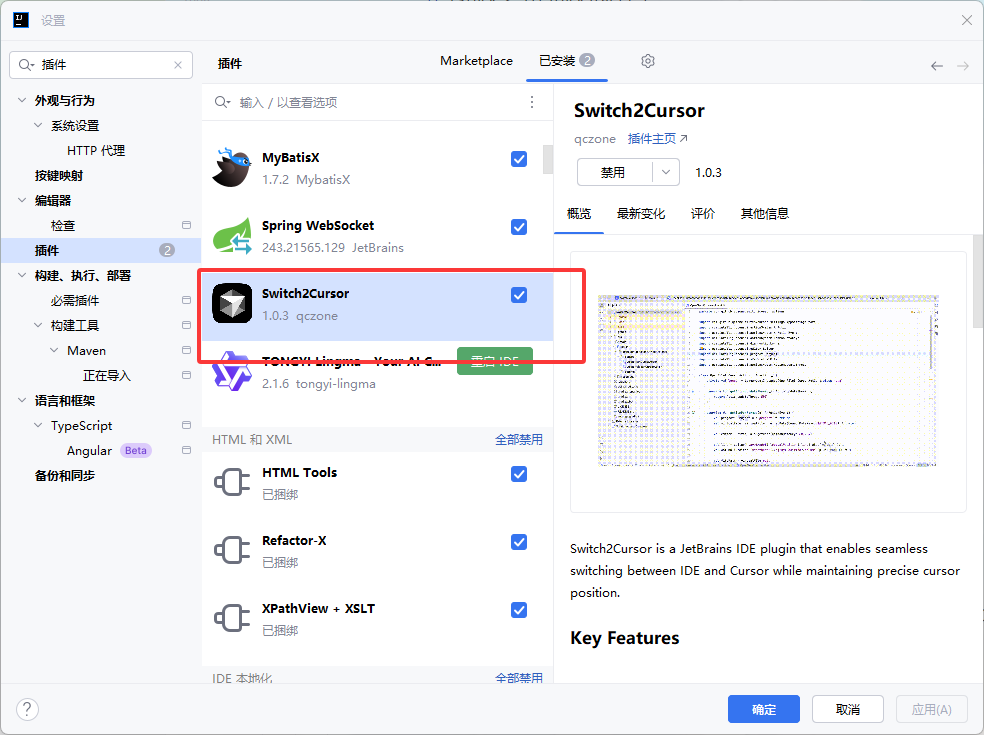The width and height of the screenshot is (984, 735).
Task: Switch to the 已安装 tab
Action: [567, 61]
